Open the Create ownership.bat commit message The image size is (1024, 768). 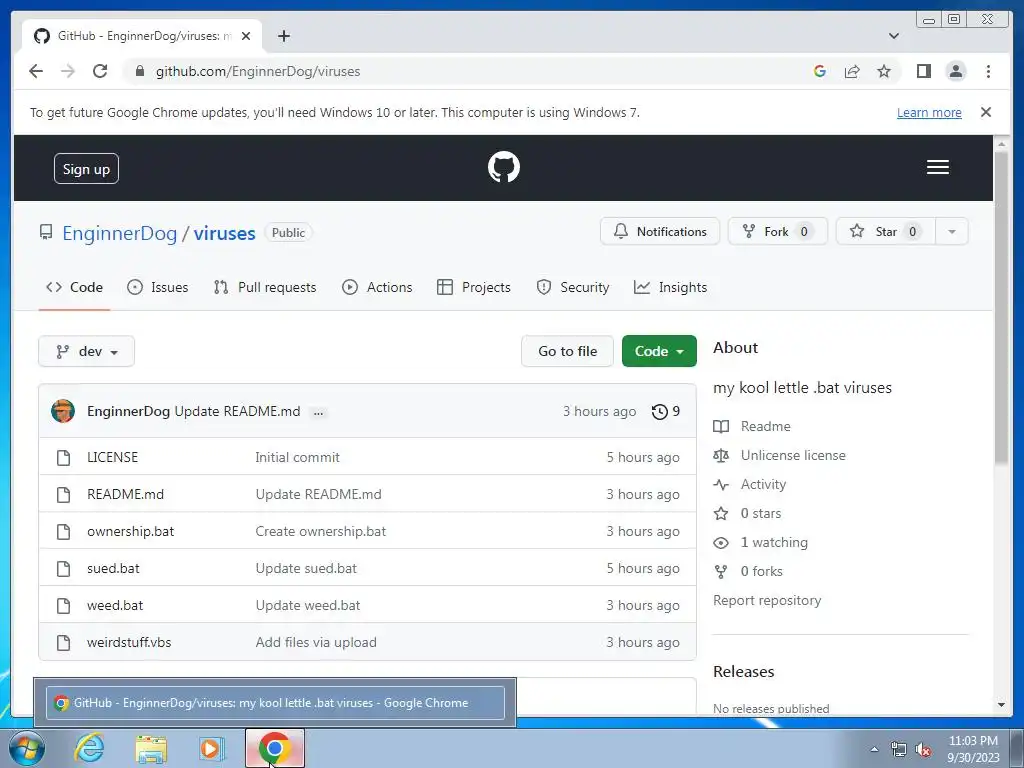pyautogui.click(x=321, y=532)
